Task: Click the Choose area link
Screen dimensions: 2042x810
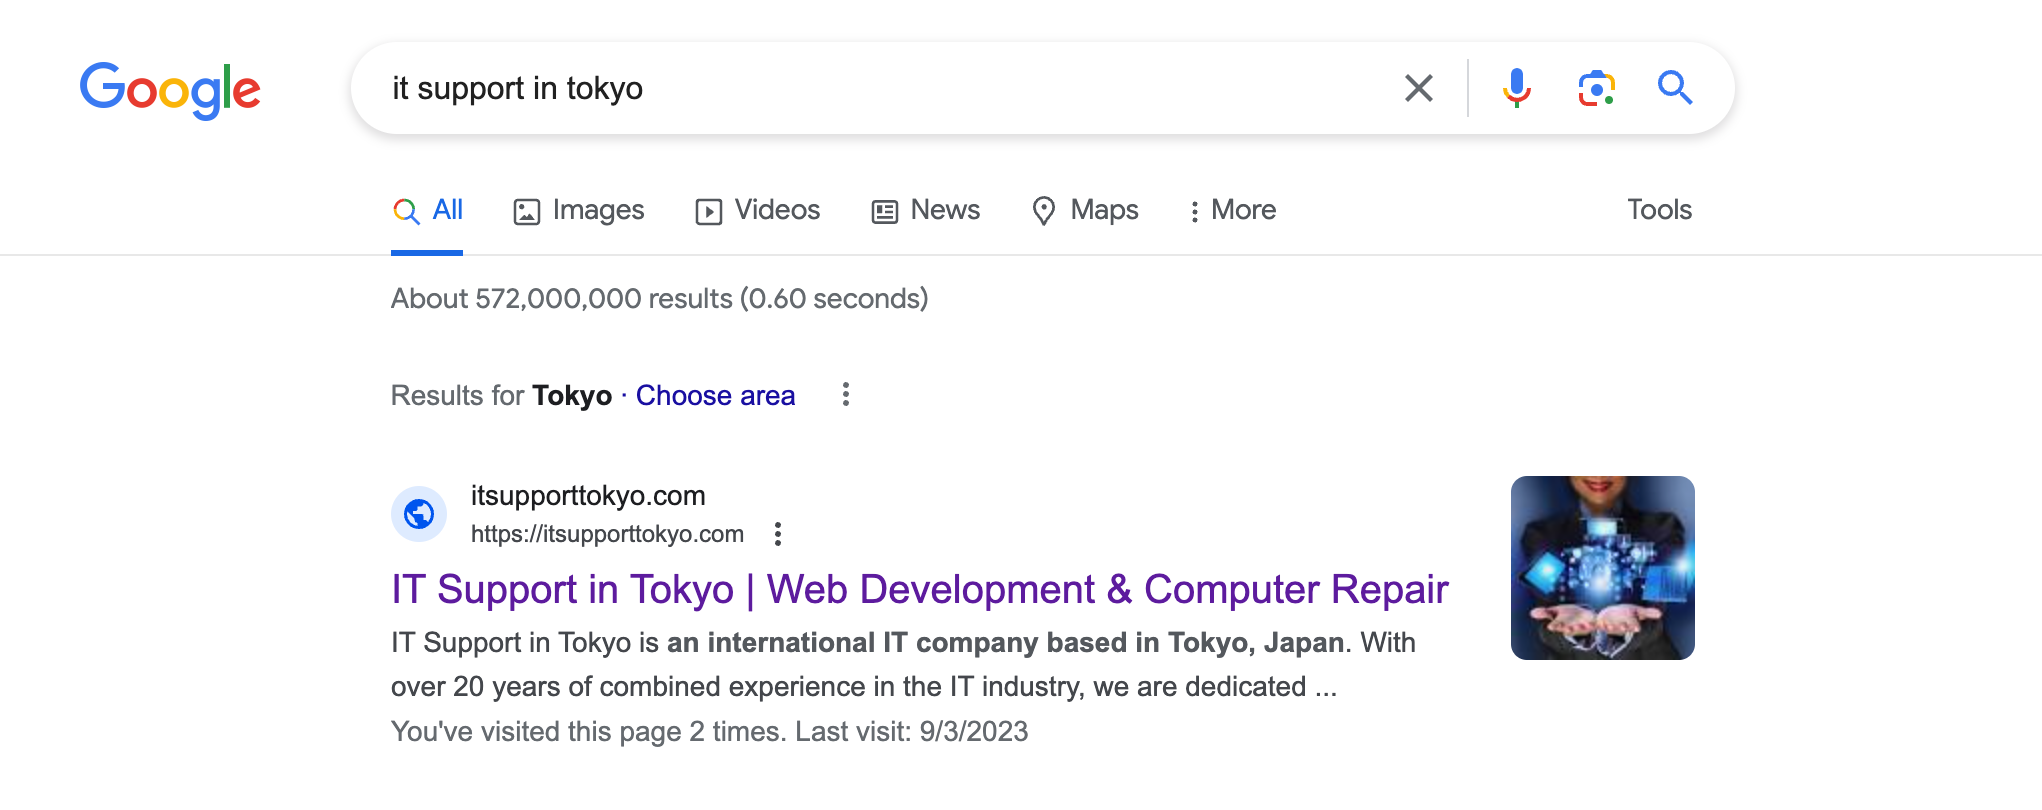Action: click(715, 396)
